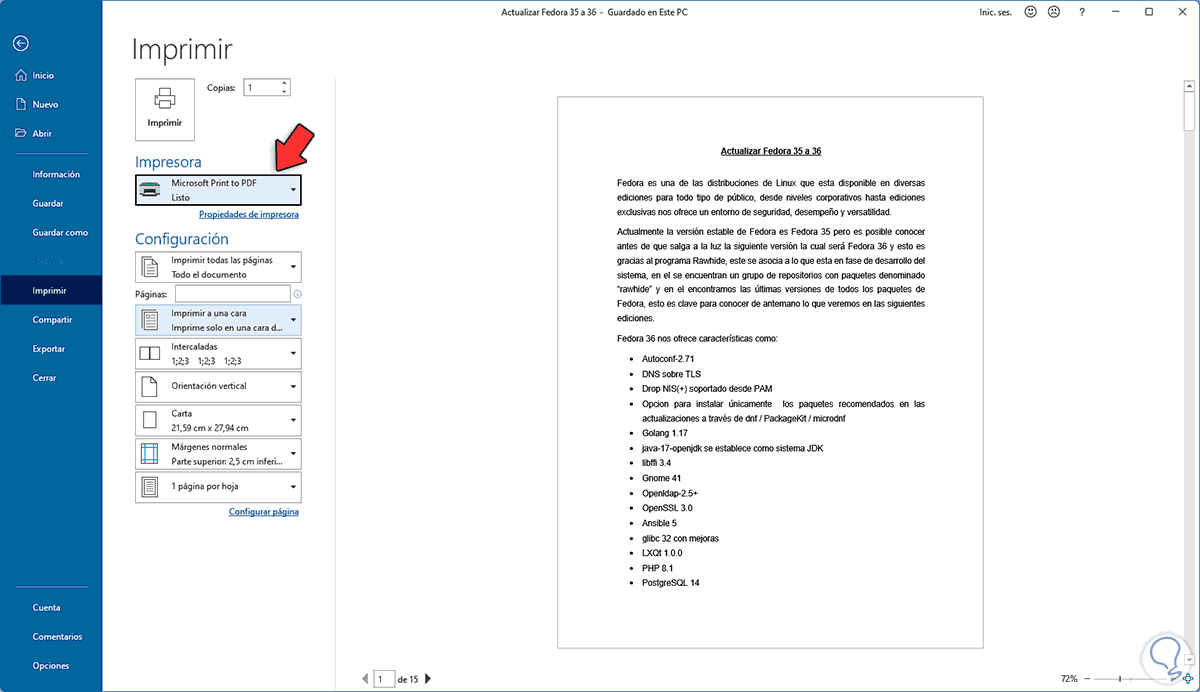Viewport: 1200px width, 692px height.
Task: Click the sad feedback face icon
Action: click(x=1054, y=12)
